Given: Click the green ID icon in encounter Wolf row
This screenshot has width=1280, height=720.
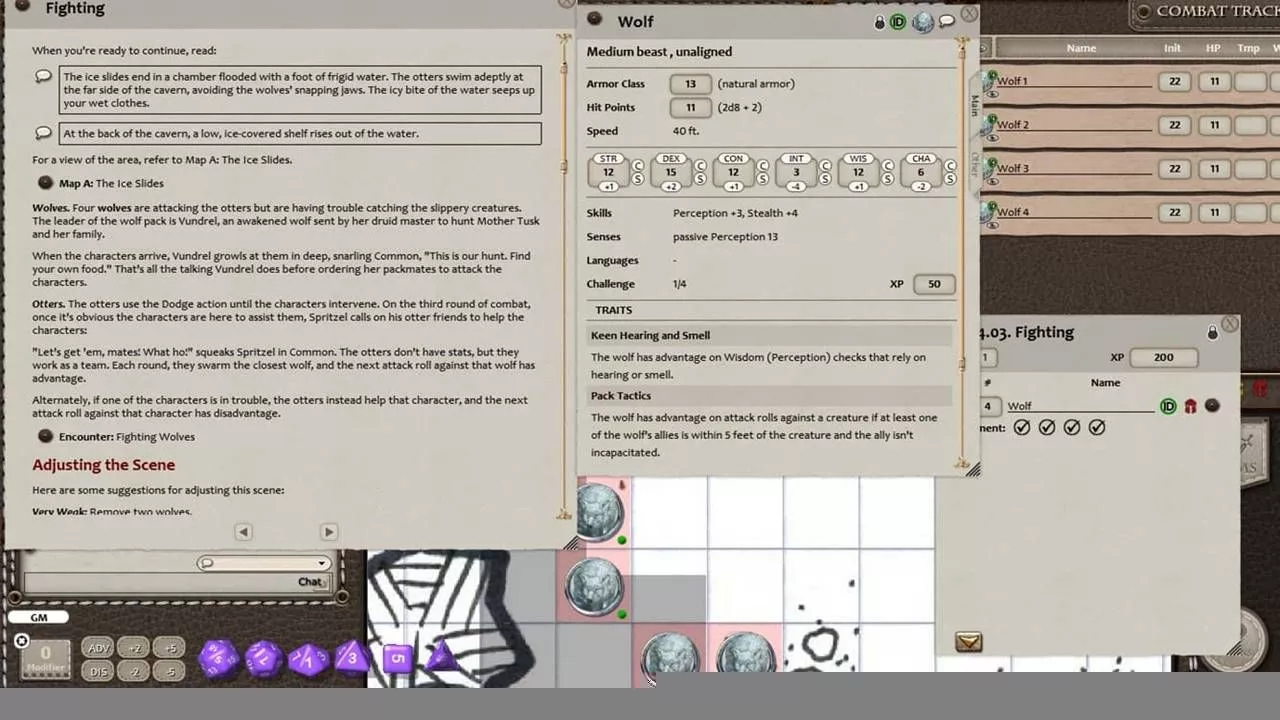Looking at the screenshot, I should 1168,406.
